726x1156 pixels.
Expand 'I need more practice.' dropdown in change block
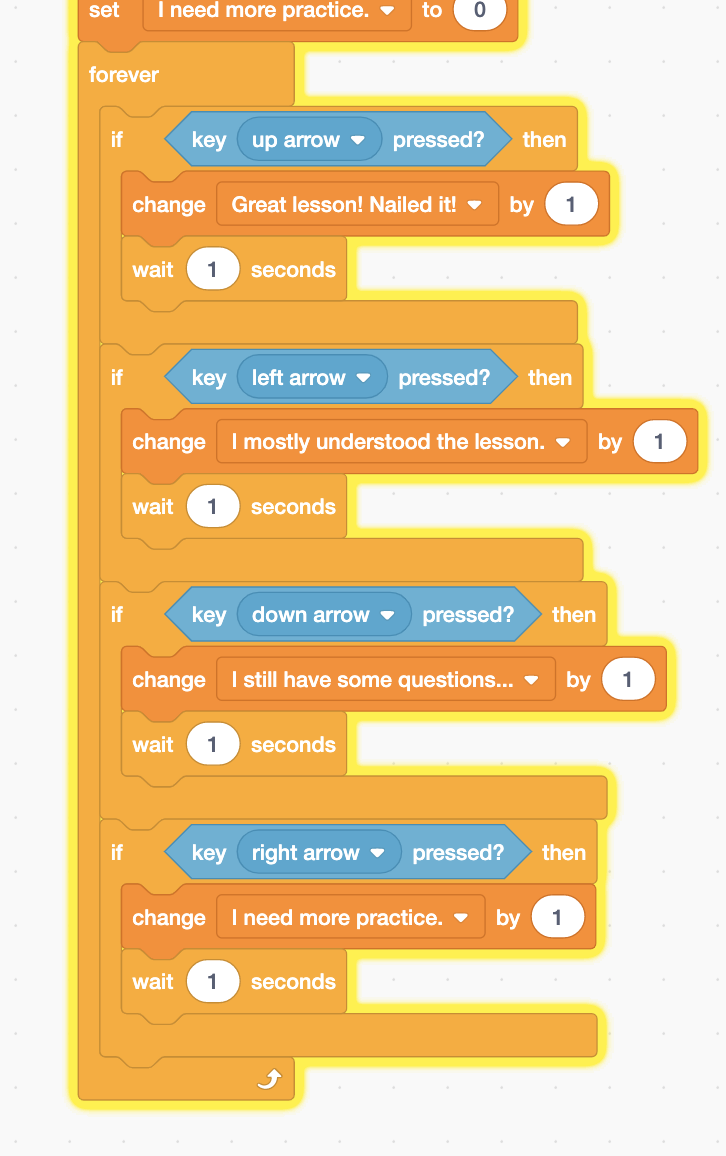[x=461, y=918]
